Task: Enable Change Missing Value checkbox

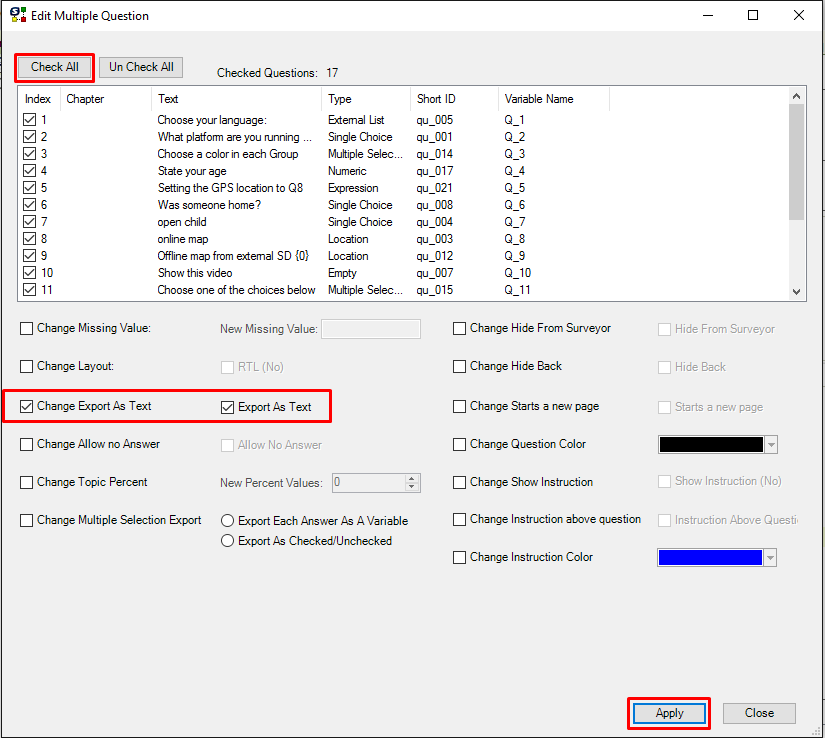Action: tap(26, 329)
